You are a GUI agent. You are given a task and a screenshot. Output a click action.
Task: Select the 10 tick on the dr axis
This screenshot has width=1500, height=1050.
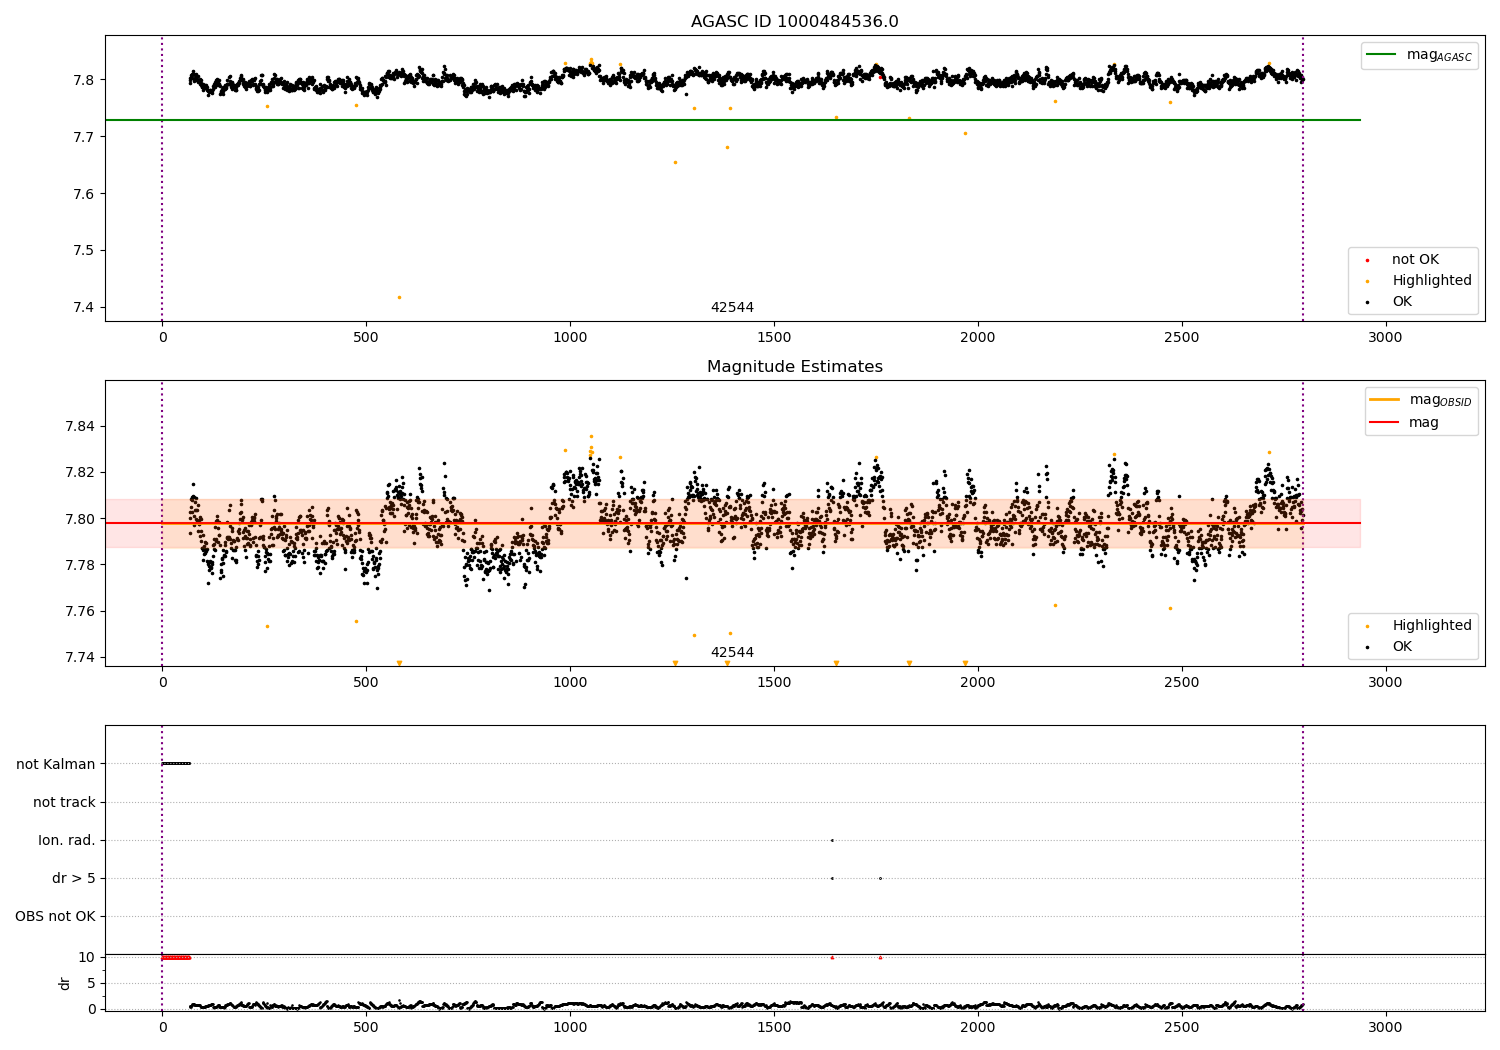click(x=87, y=958)
